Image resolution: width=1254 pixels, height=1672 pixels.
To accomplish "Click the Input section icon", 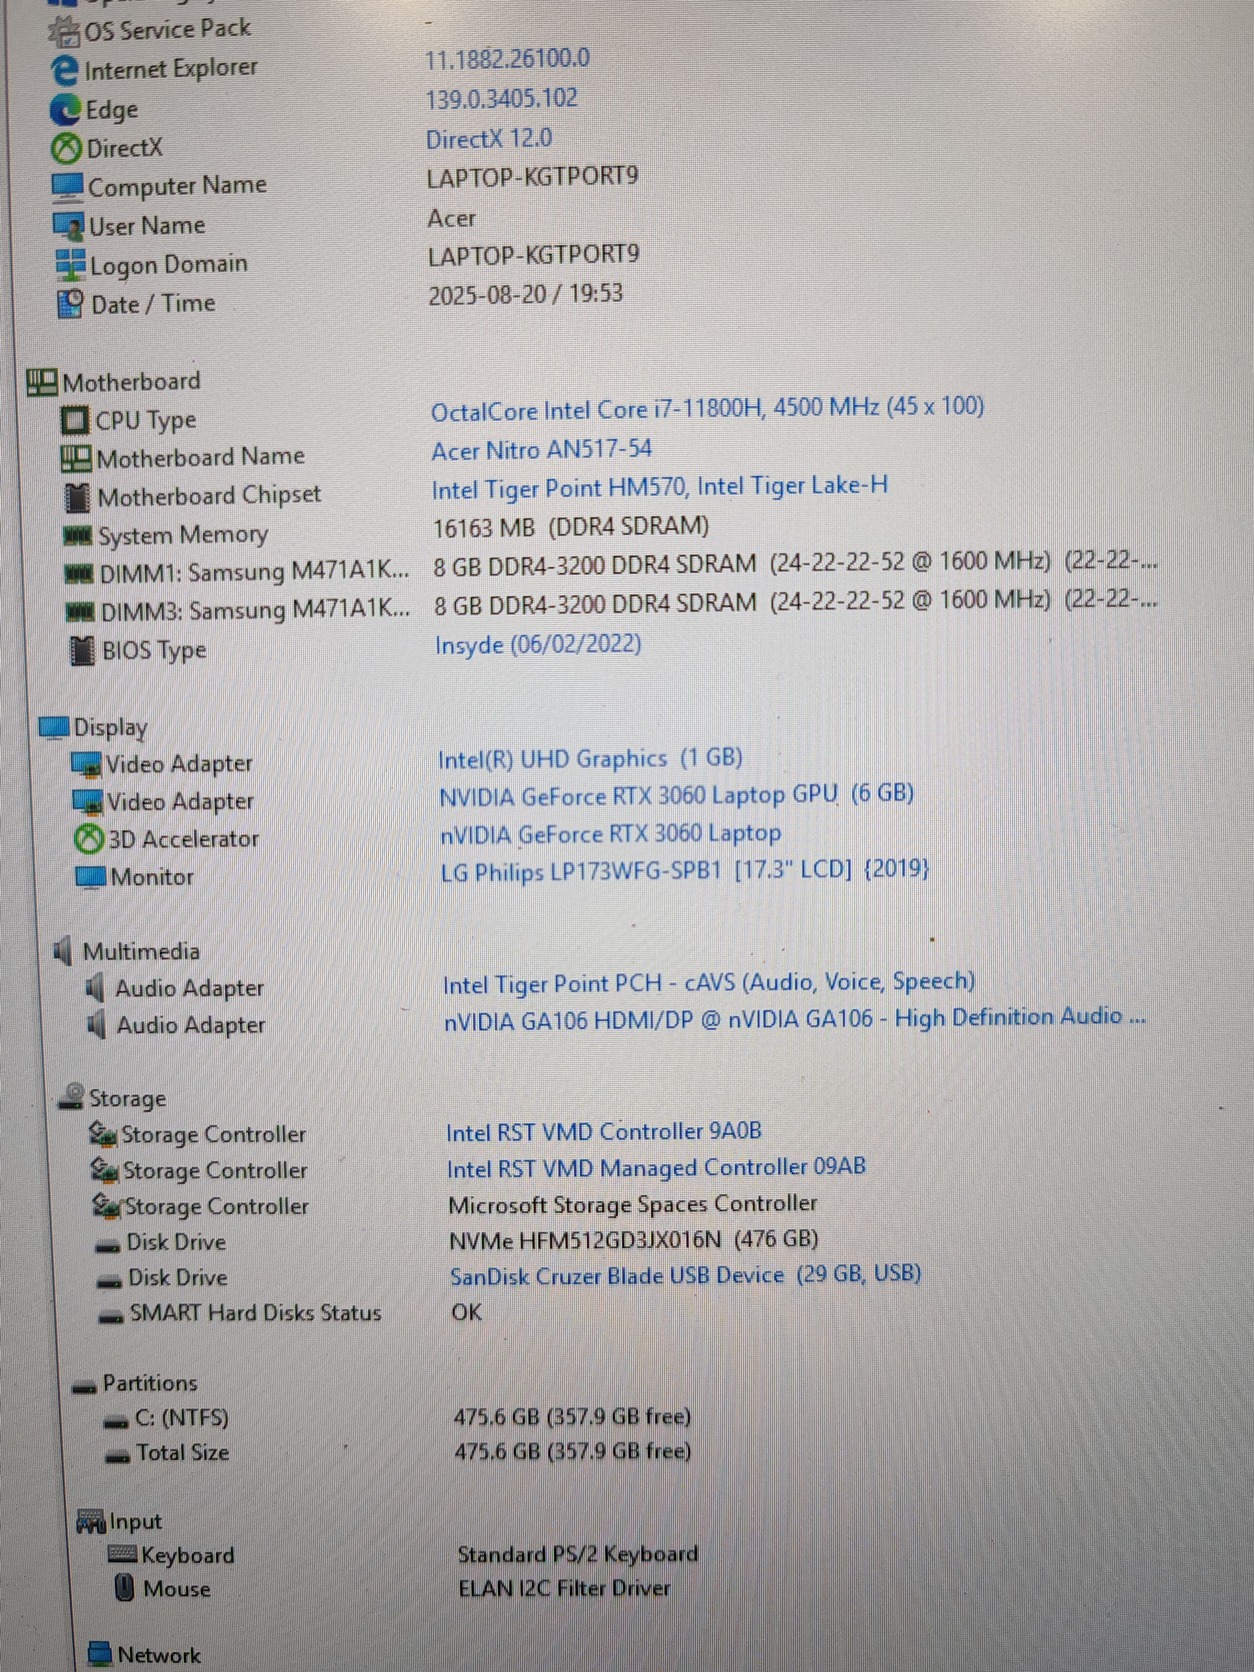I will click(x=91, y=1523).
